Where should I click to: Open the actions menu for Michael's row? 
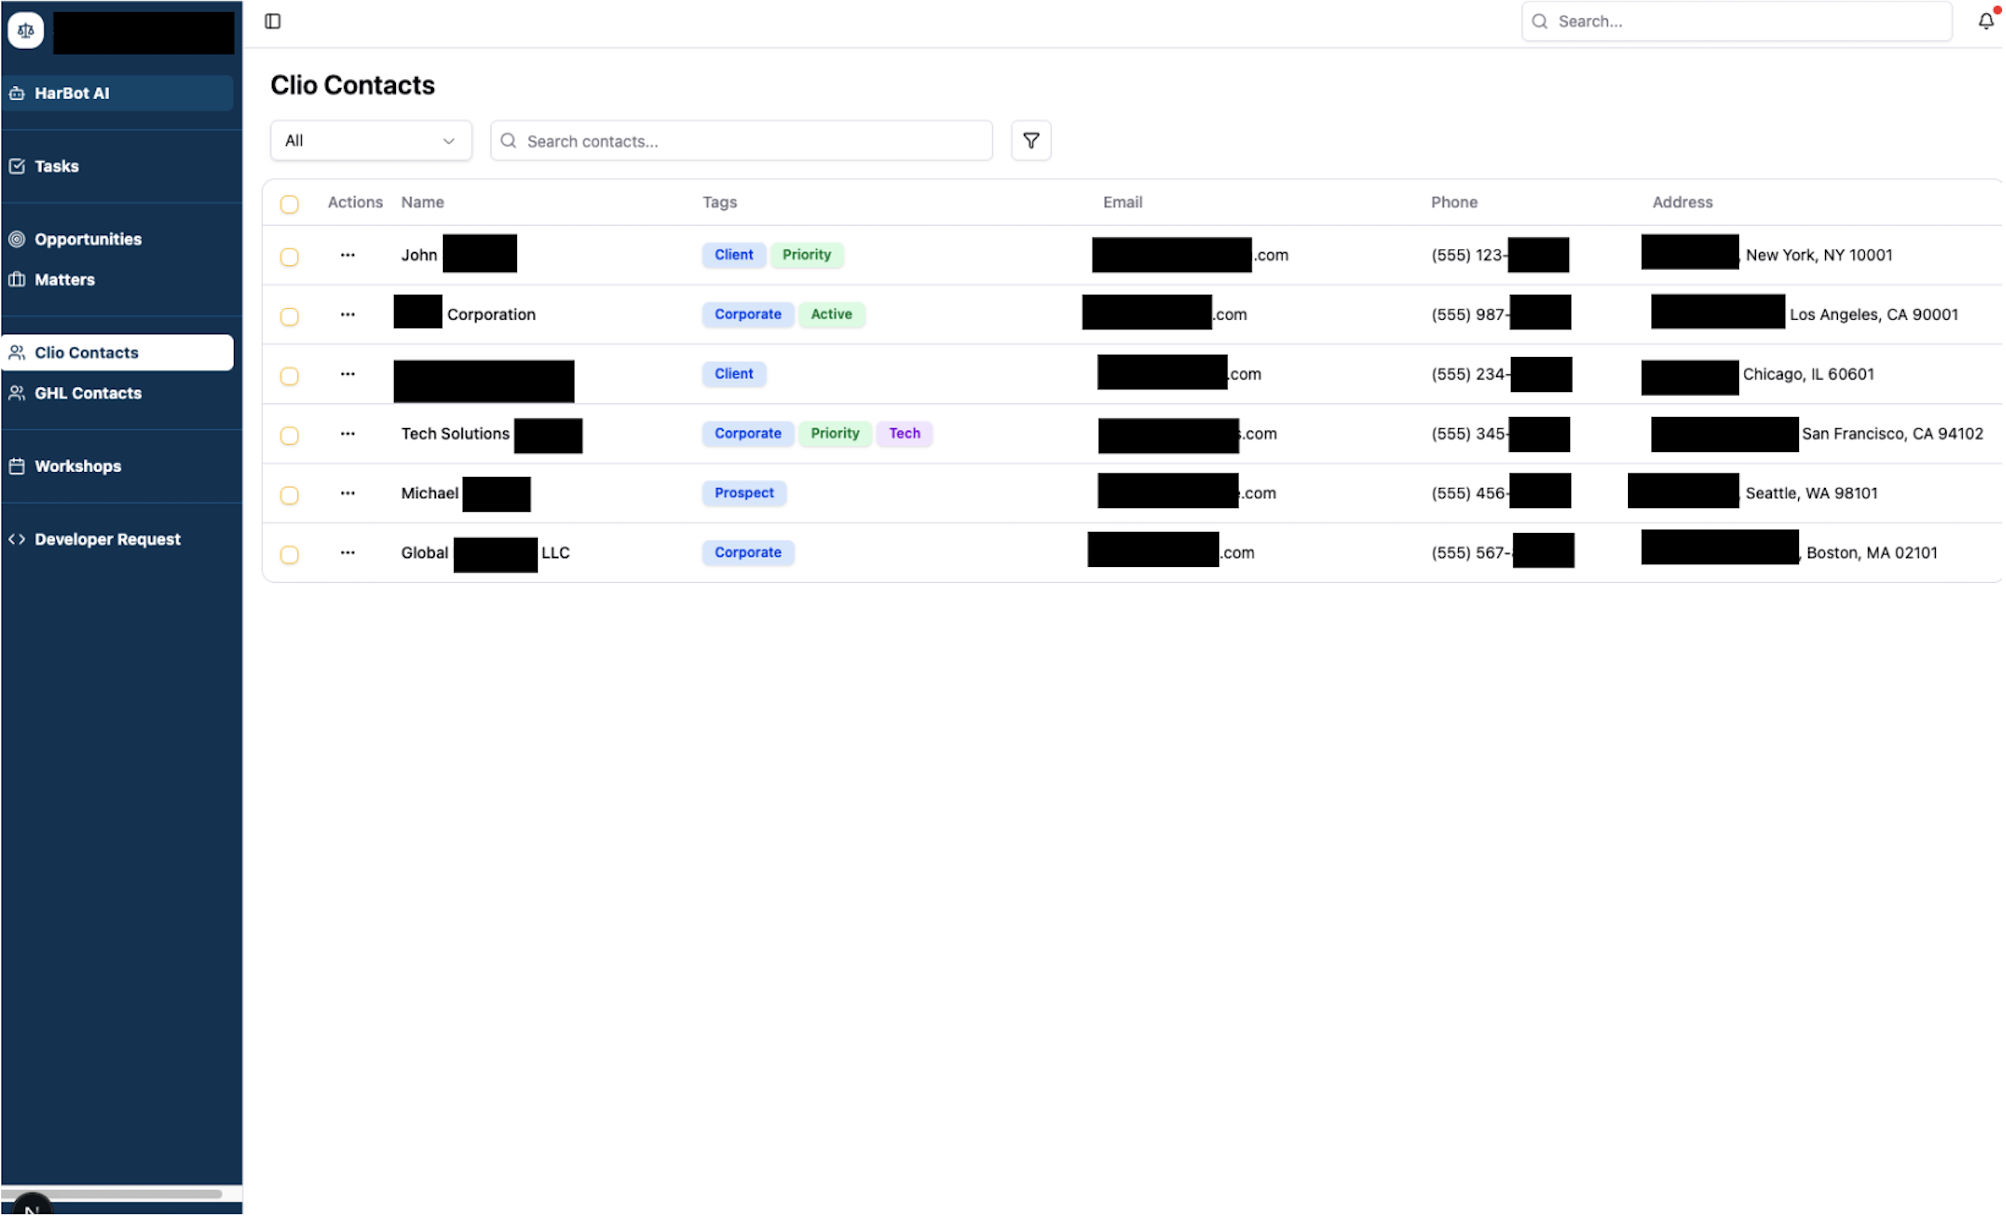(x=347, y=493)
